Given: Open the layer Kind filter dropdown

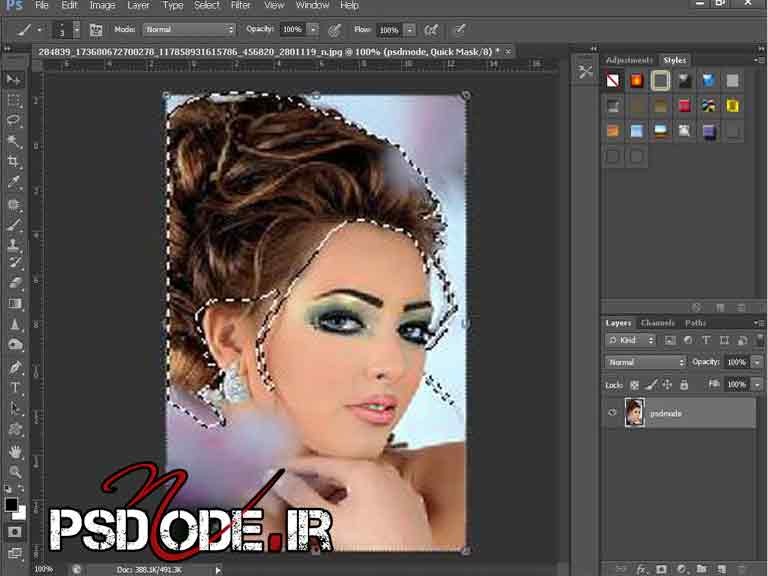Looking at the screenshot, I should click(x=630, y=340).
